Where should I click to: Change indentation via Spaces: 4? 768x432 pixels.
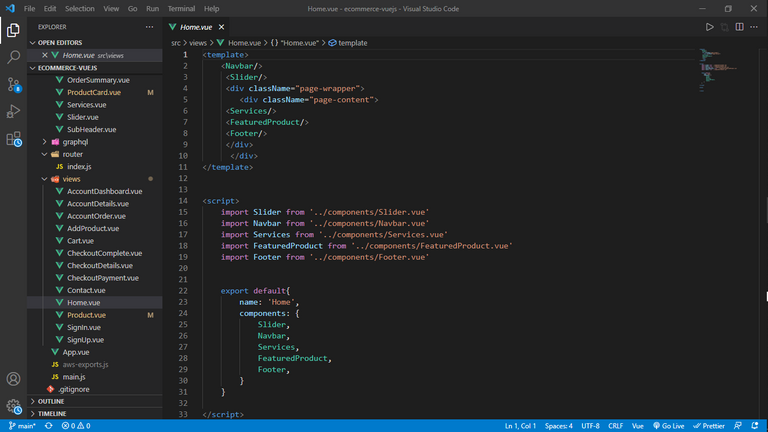(x=559, y=426)
